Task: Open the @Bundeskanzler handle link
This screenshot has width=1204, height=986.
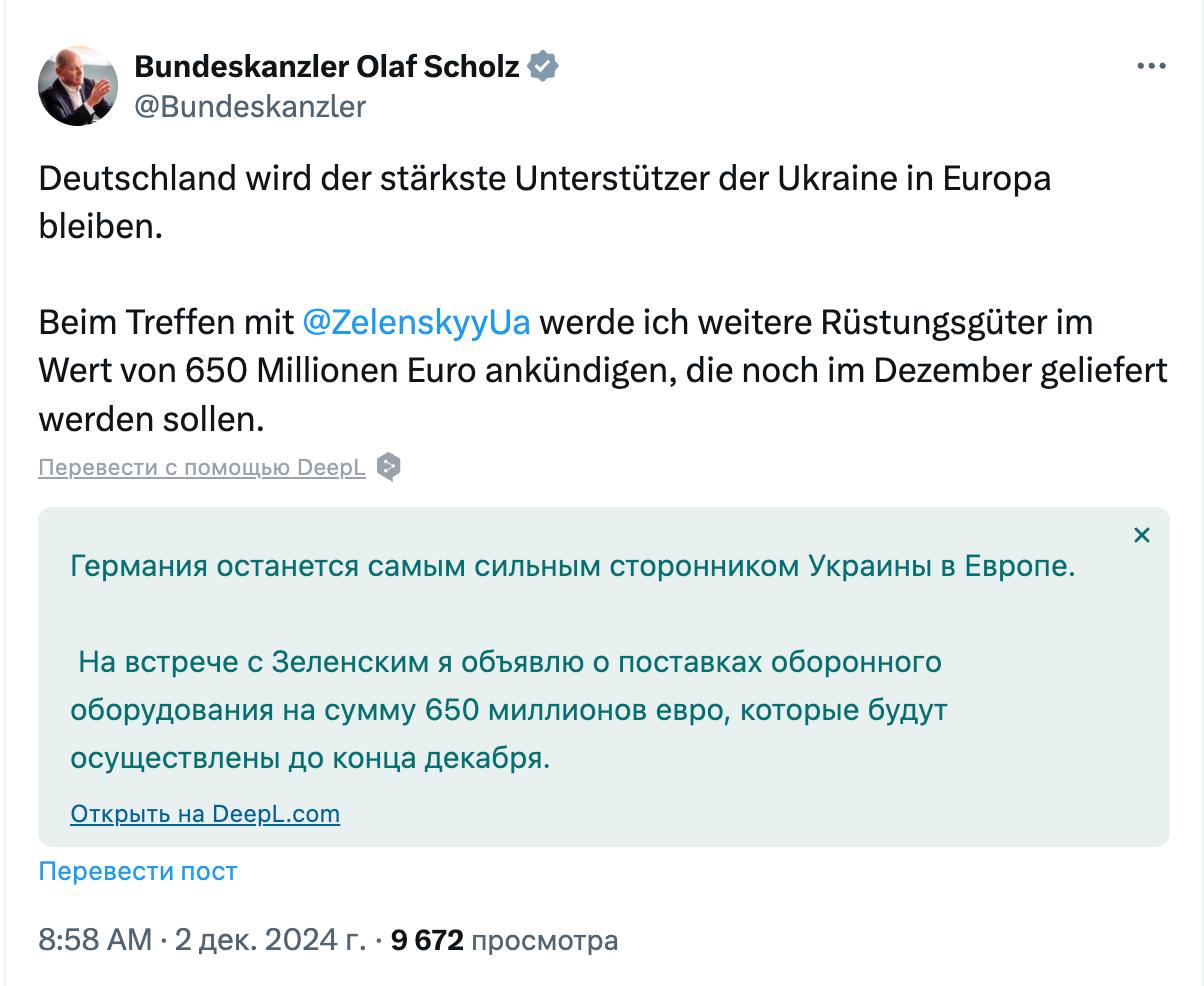Action: pyautogui.click(x=250, y=106)
